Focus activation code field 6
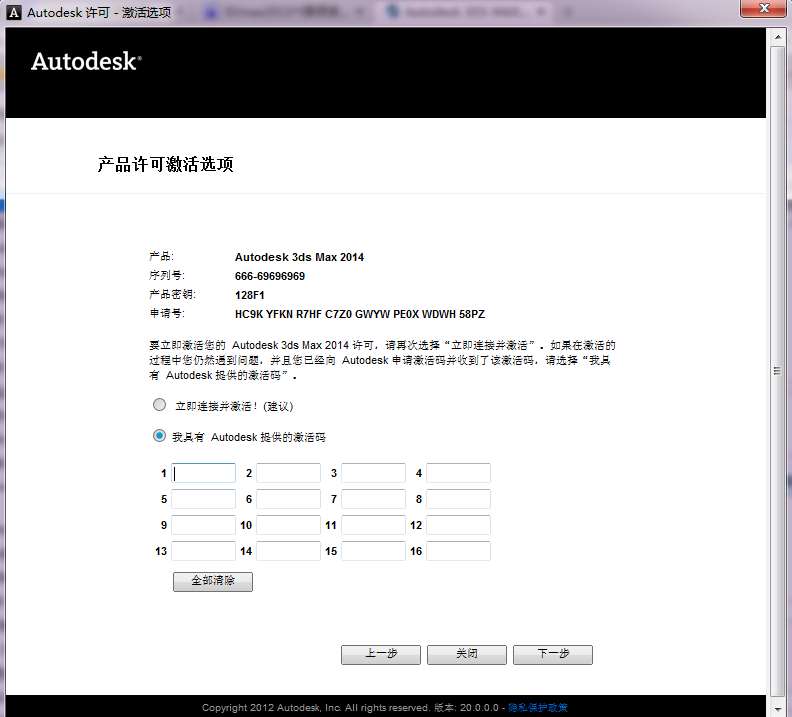 point(288,499)
